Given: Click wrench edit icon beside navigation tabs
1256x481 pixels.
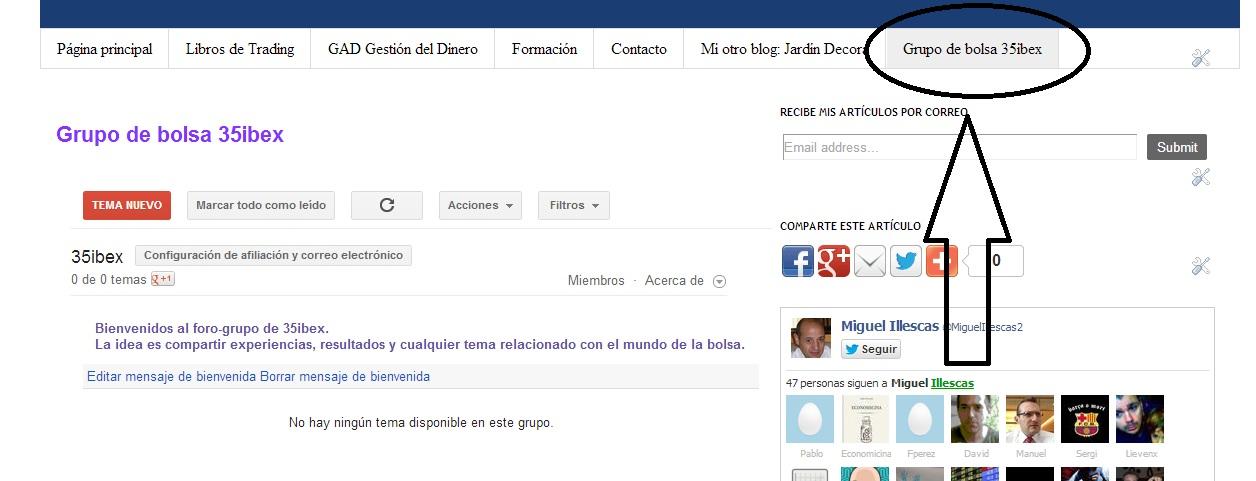Looking at the screenshot, I should [1201, 58].
